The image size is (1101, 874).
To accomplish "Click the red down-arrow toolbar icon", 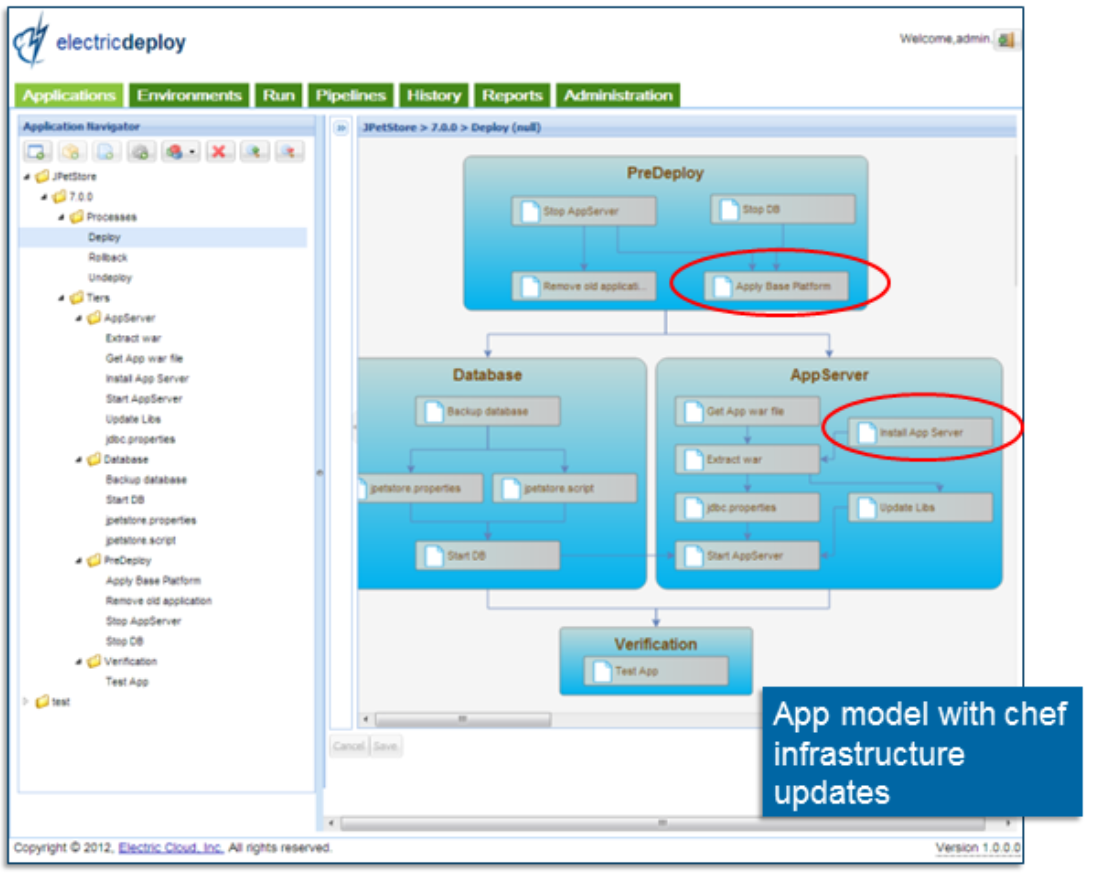I will click(x=289, y=151).
